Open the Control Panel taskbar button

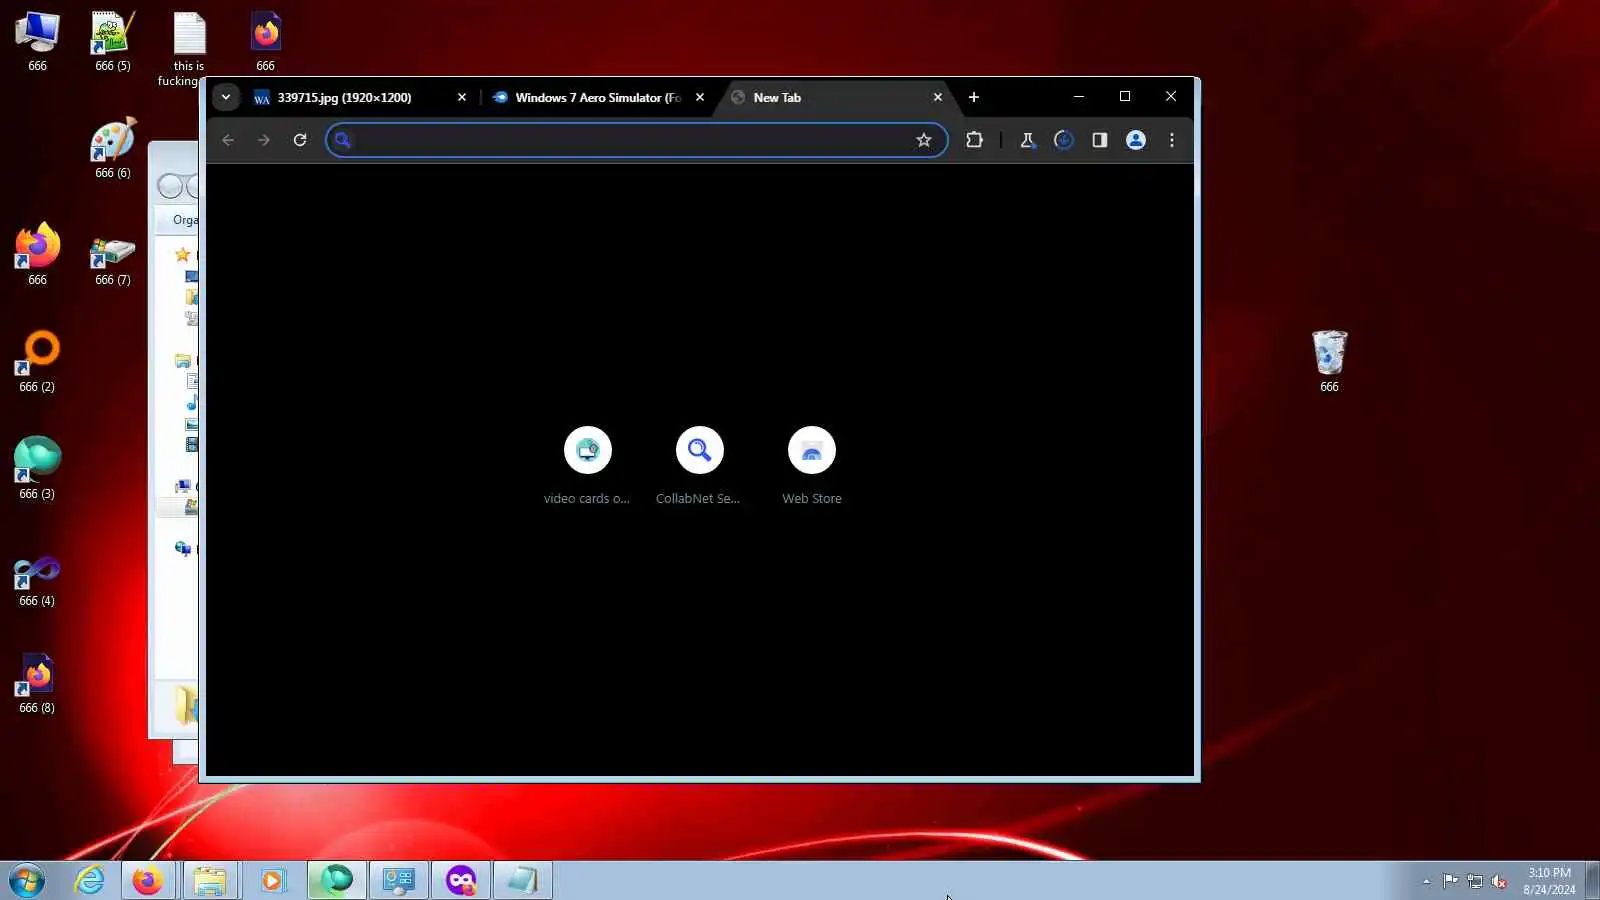pyautogui.click(x=399, y=881)
